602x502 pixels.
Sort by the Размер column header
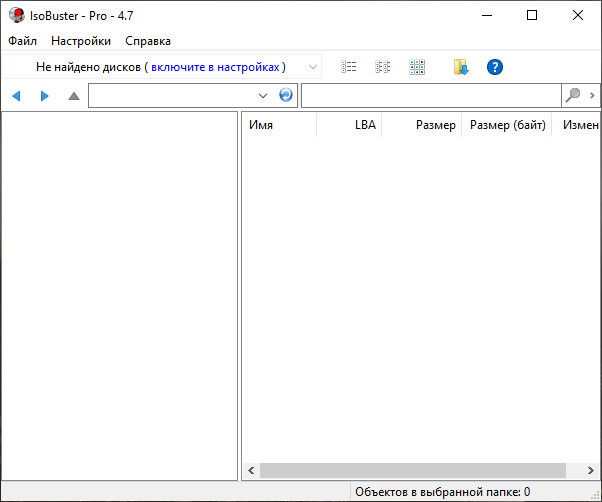coord(422,125)
